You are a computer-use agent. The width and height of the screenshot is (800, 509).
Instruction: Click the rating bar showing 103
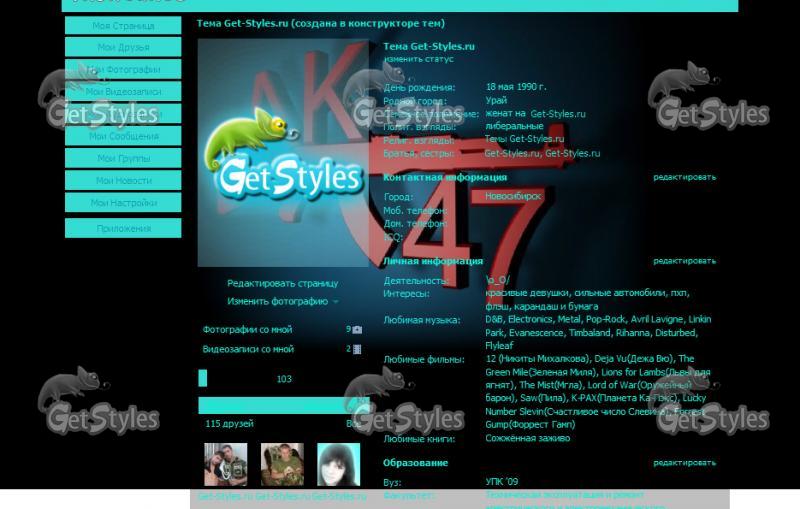point(283,379)
